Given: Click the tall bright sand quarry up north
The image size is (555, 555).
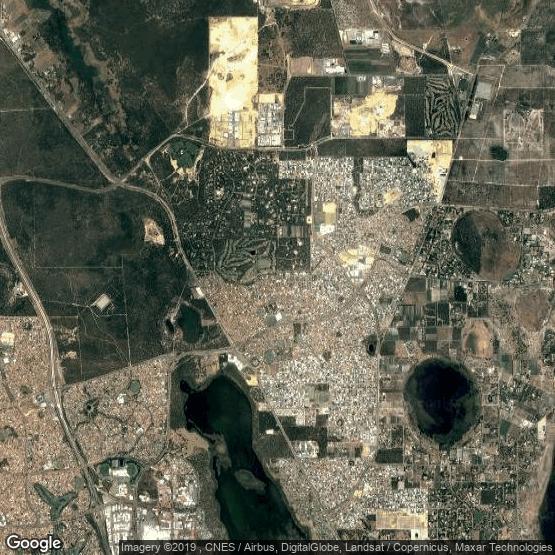Looking at the screenshot, I should click(233, 81).
